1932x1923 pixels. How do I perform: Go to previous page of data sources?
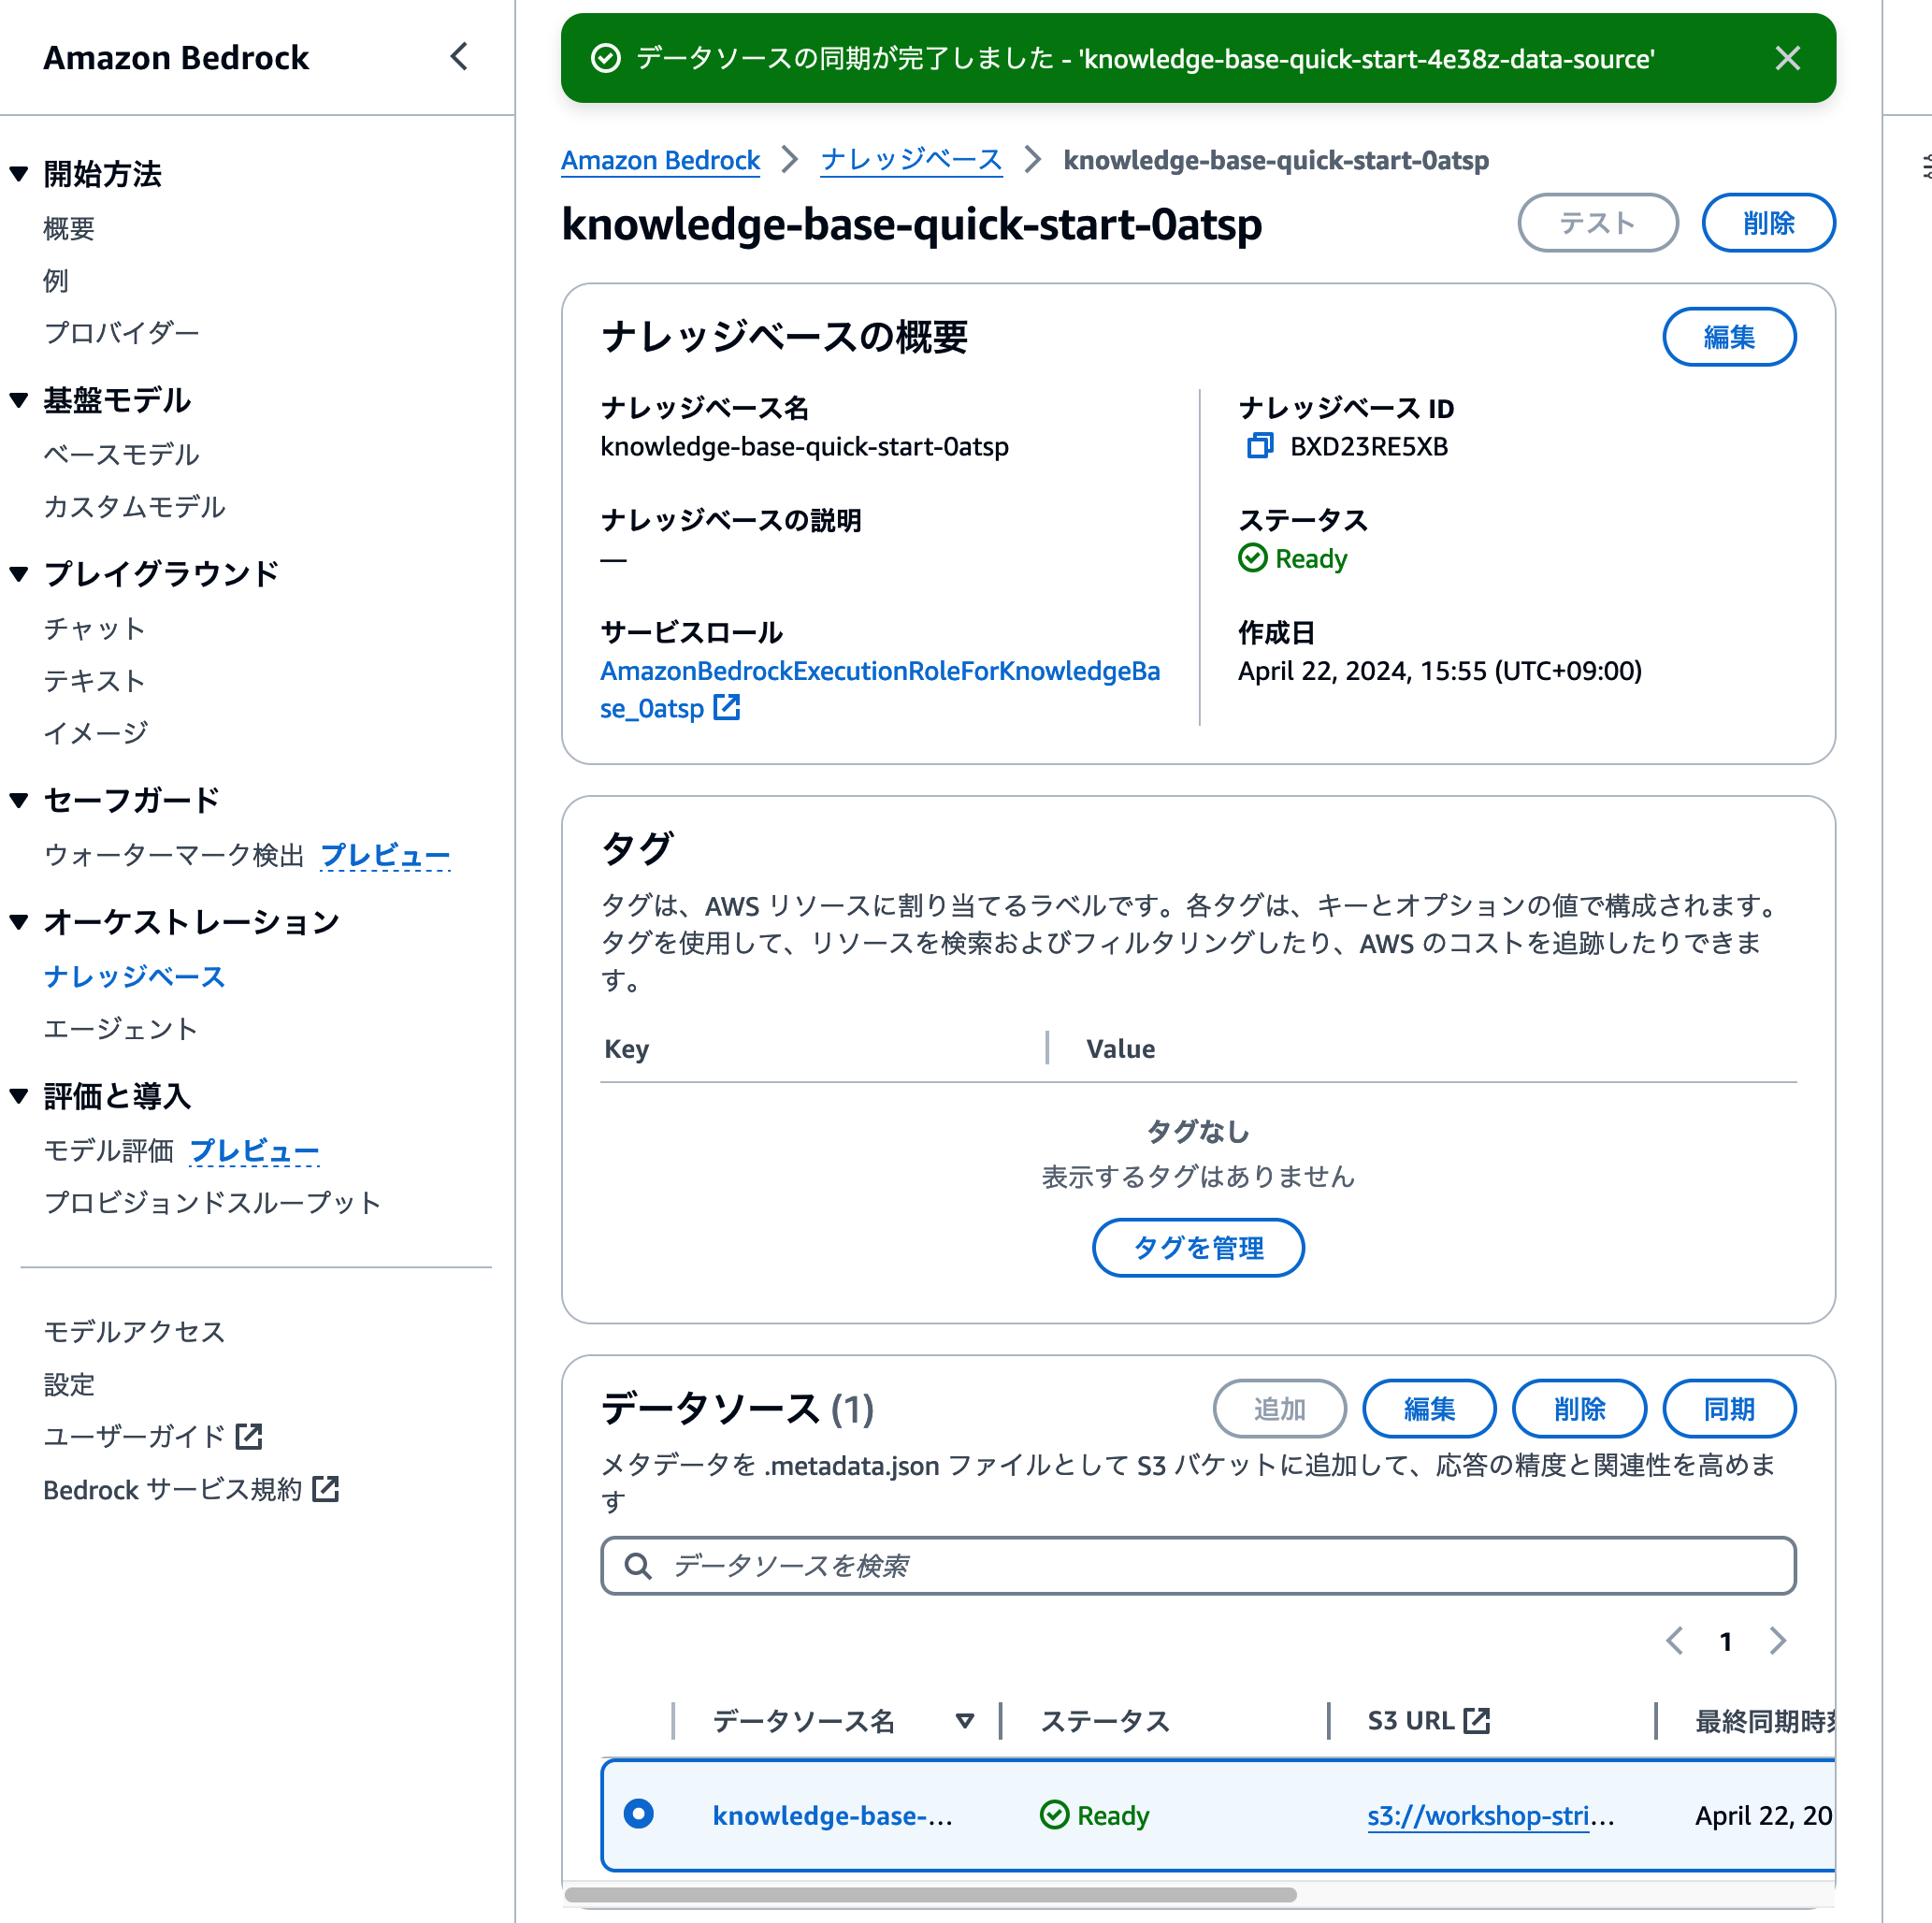pyautogui.click(x=1674, y=1641)
